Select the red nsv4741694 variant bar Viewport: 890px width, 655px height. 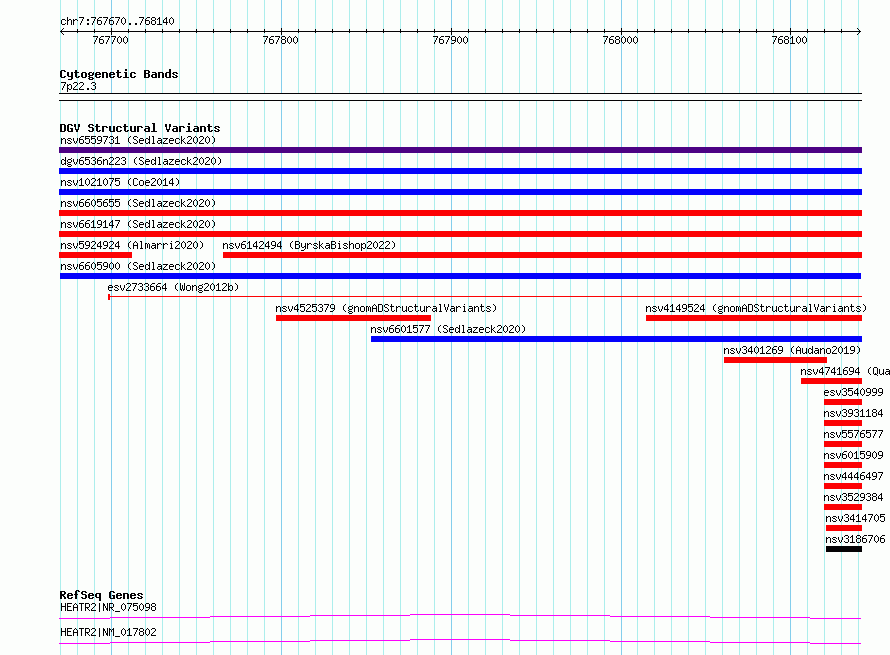[x=832, y=381]
